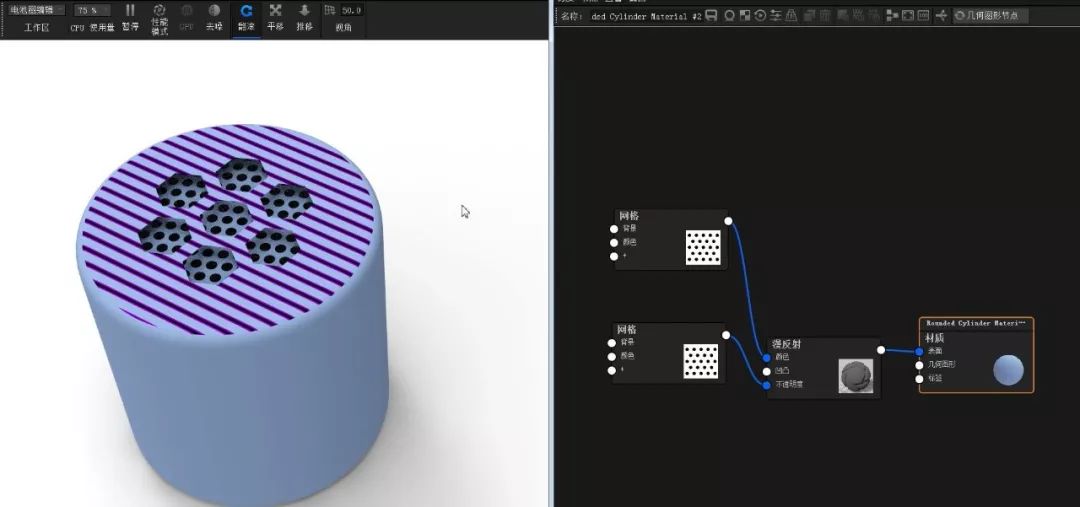Click the 材质 node 表面 surface input socket

point(919,351)
